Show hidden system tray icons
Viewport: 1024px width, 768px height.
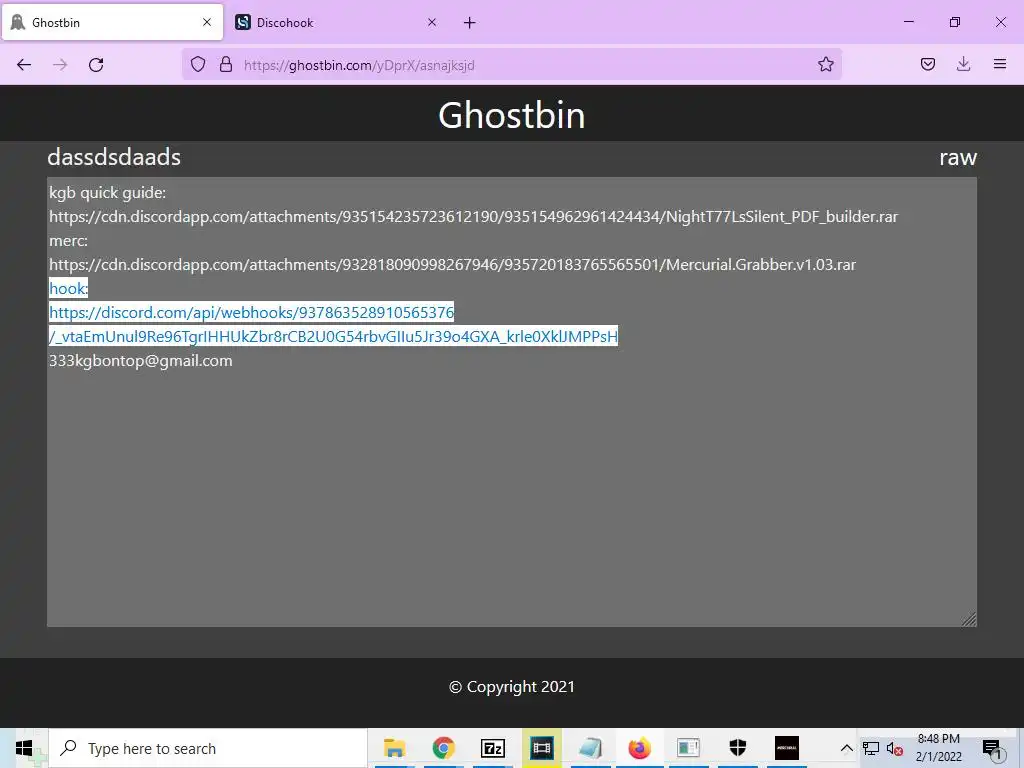tap(846, 748)
